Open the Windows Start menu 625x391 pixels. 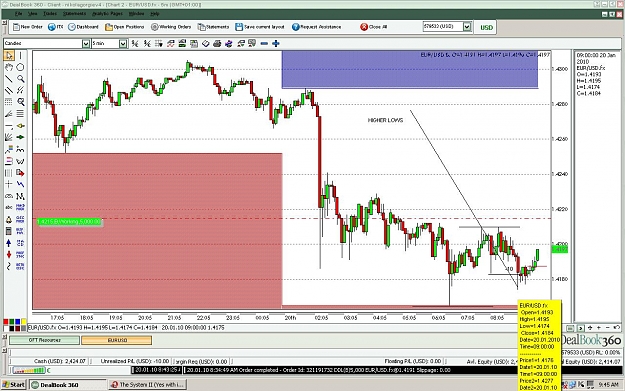point(14,385)
